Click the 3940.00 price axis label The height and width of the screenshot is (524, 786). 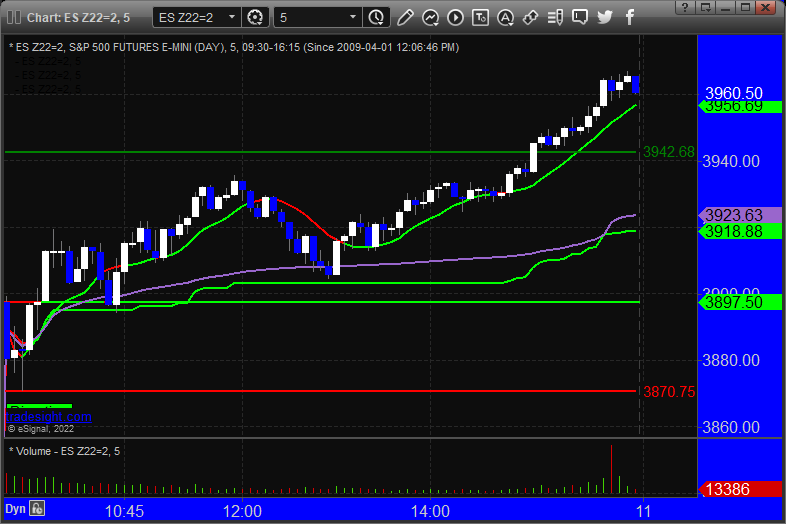[731, 161]
